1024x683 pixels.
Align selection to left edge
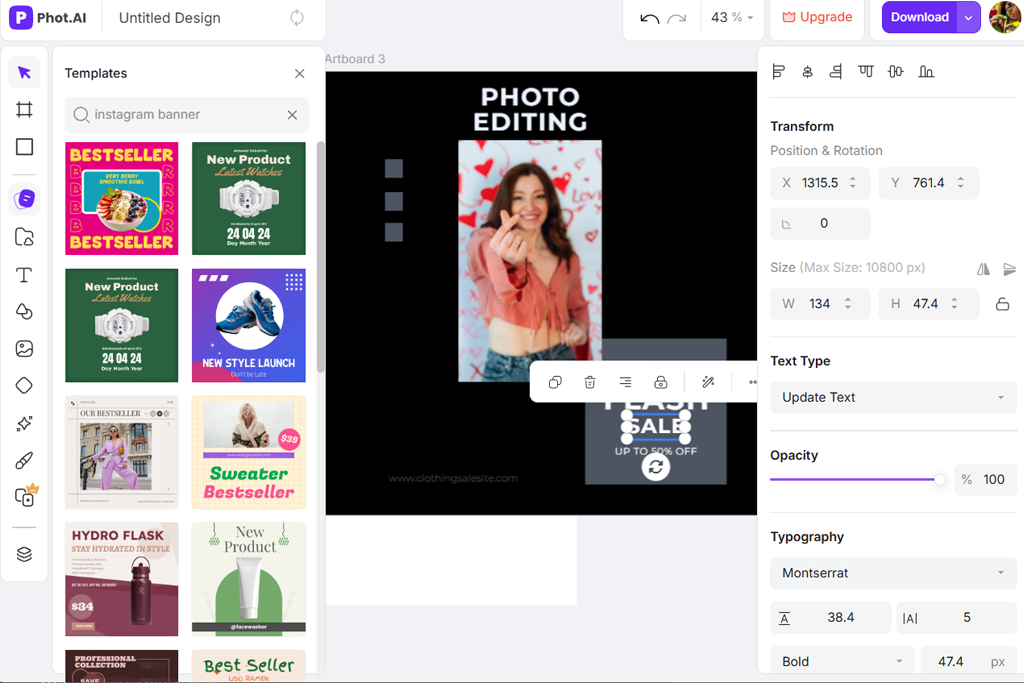[778, 71]
